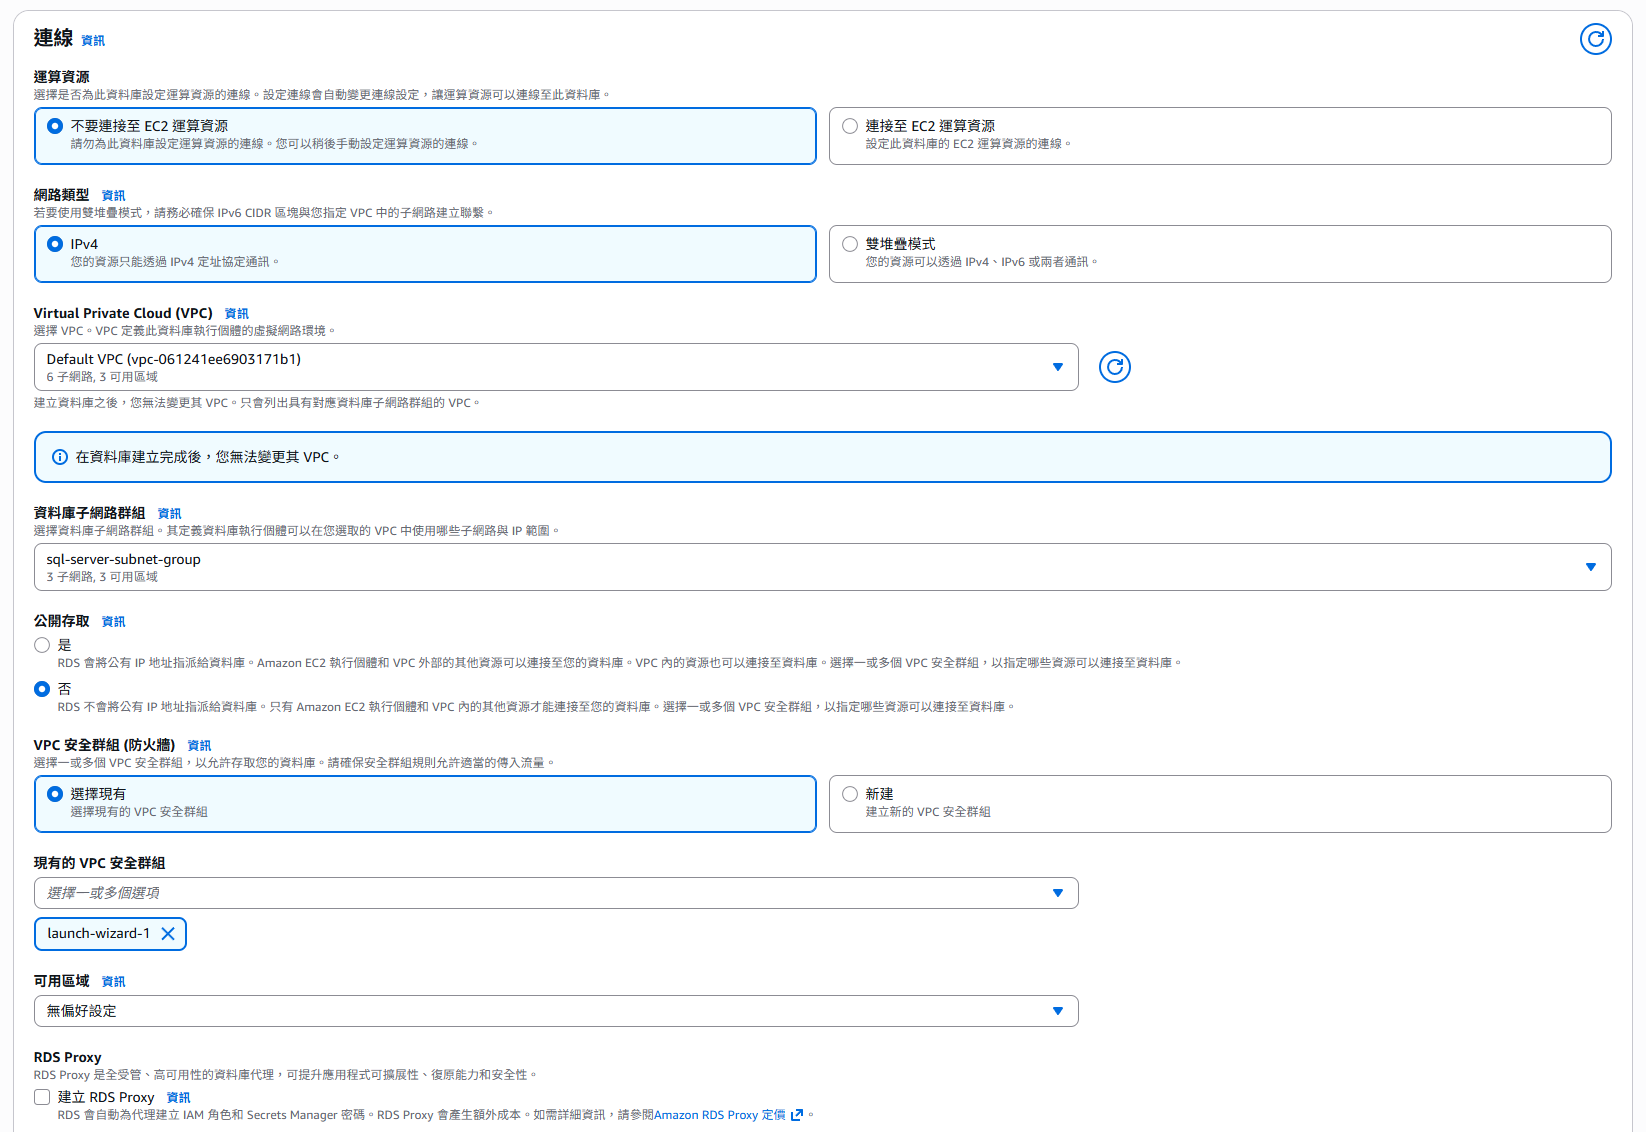Open the sql-server-subnet-group dropdown
This screenshot has width=1646, height=1132.
[x=822, y=567]
